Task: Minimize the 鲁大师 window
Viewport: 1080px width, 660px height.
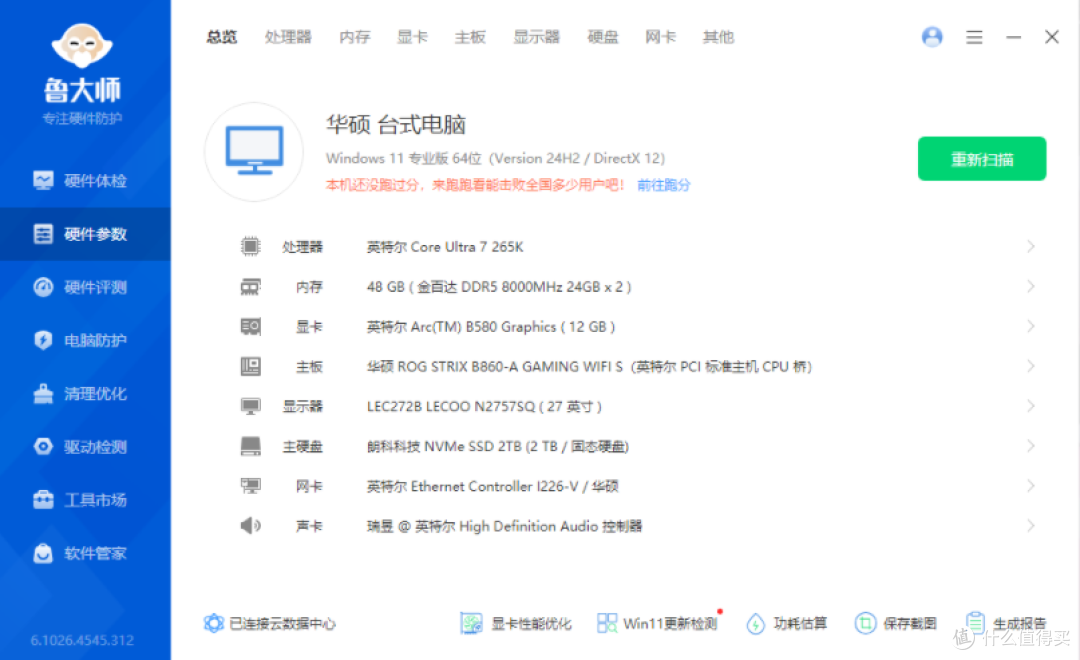Action: pyautogui.click(x=1013, y=37)
